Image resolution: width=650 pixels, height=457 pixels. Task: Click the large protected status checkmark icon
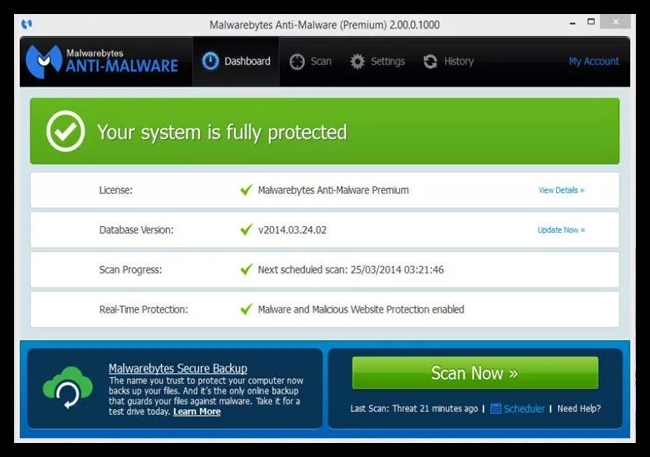point(65,131)
